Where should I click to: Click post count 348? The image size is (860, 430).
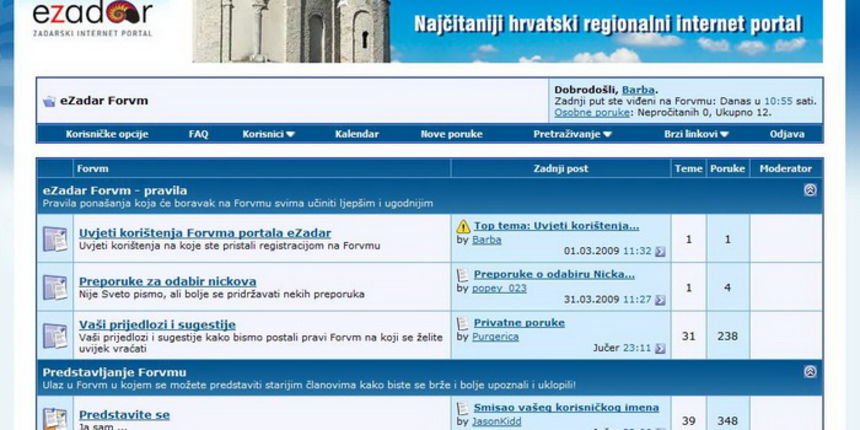click(x=727, y=421)
